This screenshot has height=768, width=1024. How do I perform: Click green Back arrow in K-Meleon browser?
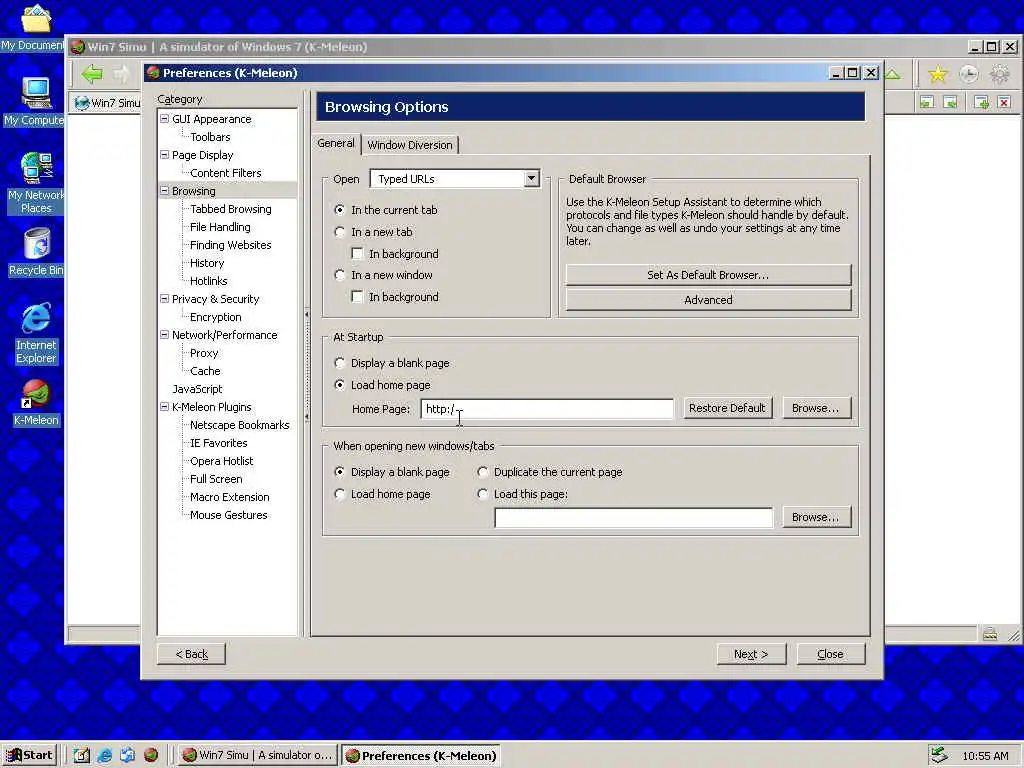tap(92, 74)
